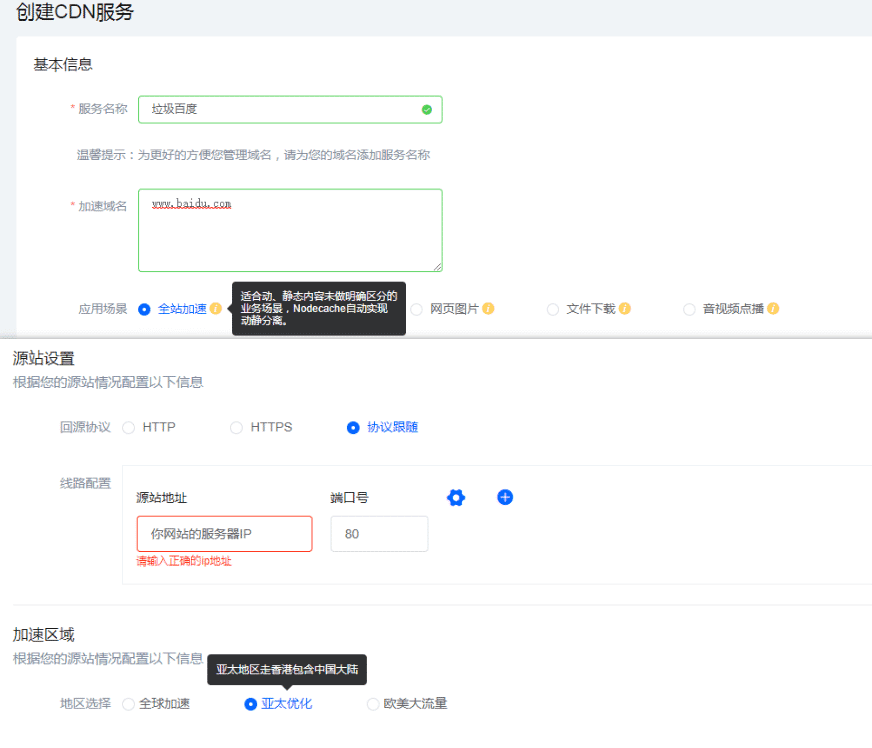Screen dimensions: 872x748
Task: Select the 全站加速 radio button
Action: [144, 309]
